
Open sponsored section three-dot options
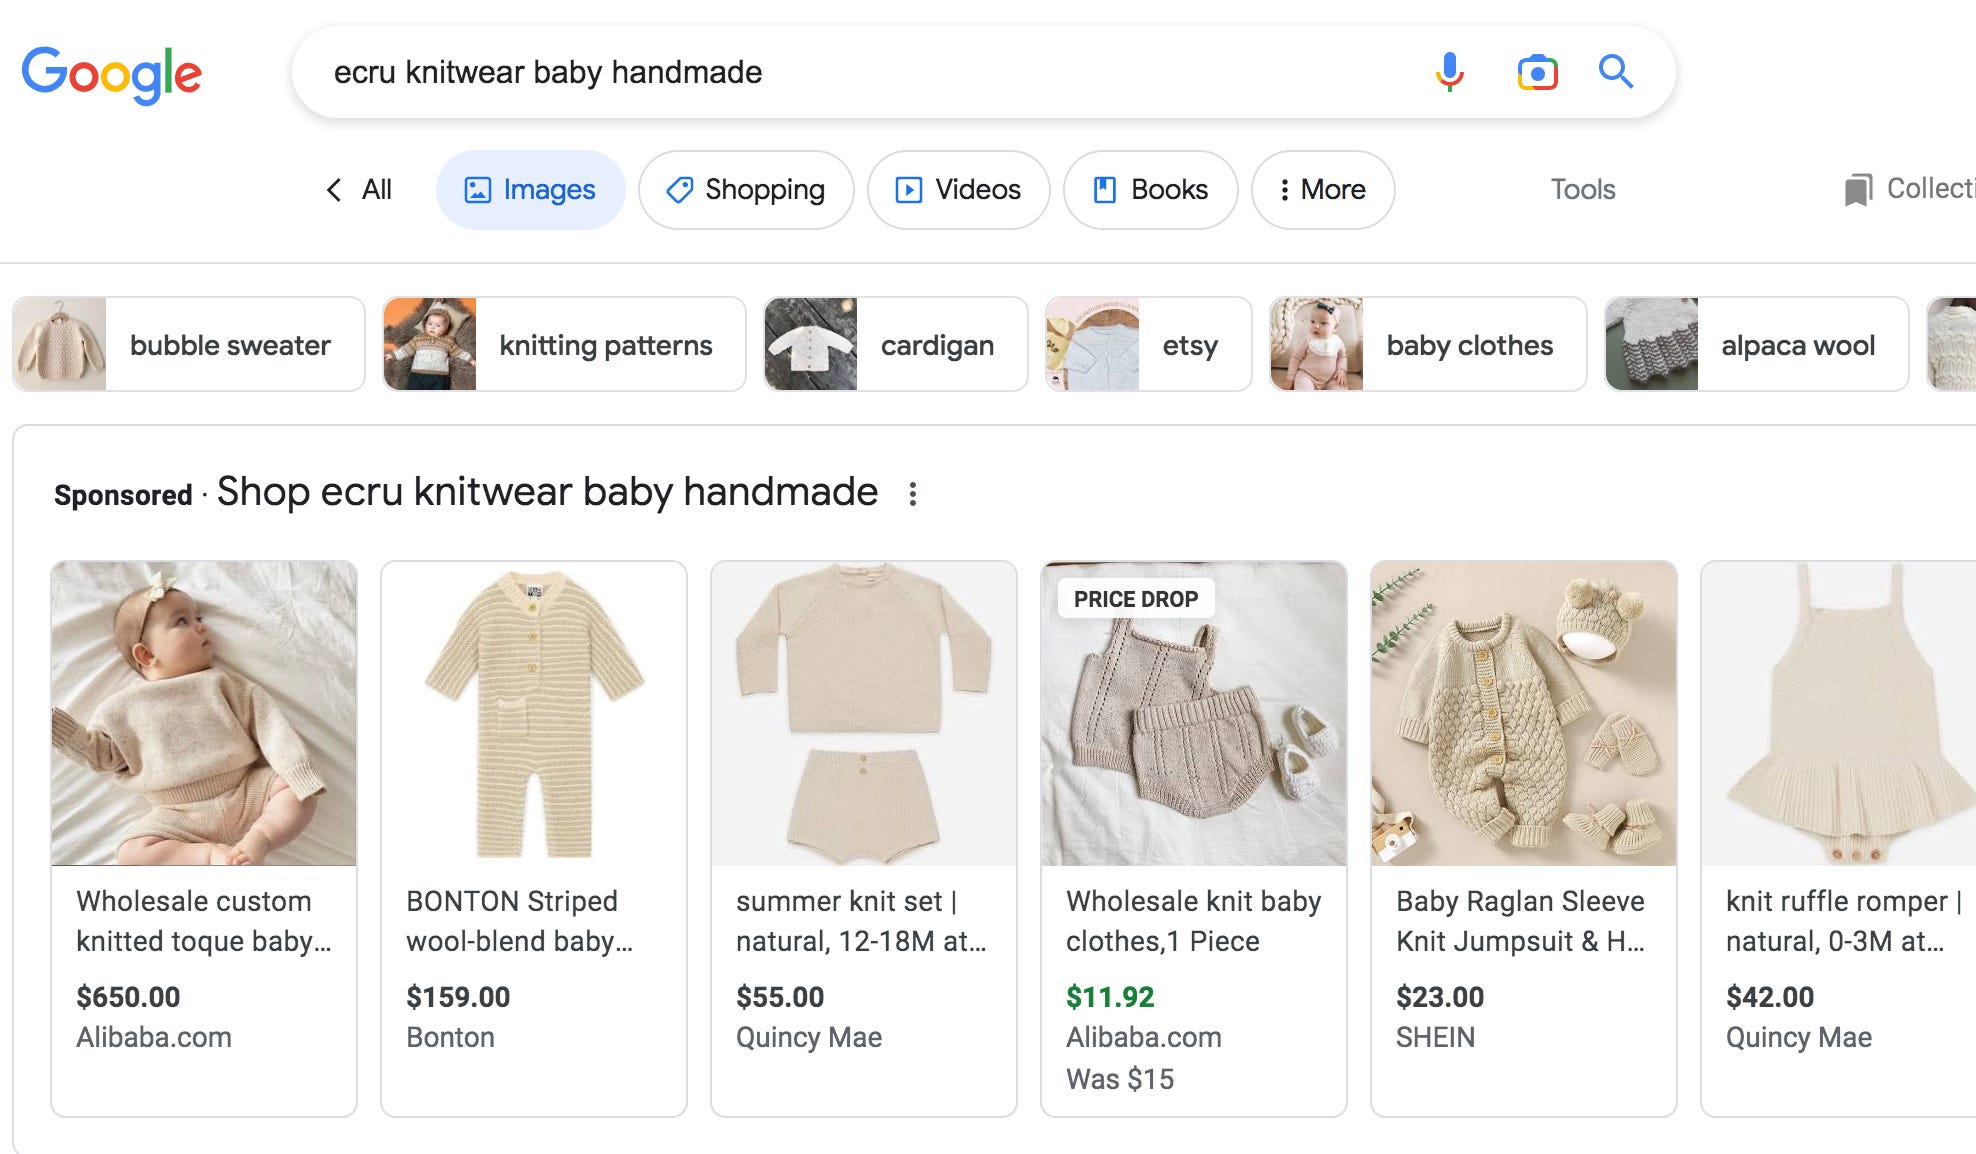point(912,493)
